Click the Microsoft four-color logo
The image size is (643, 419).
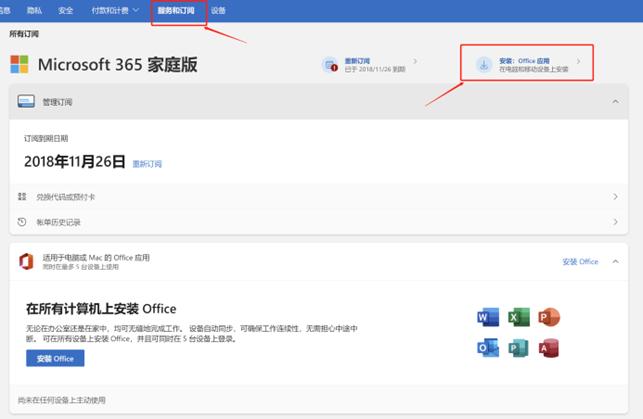tap(19, 64)
